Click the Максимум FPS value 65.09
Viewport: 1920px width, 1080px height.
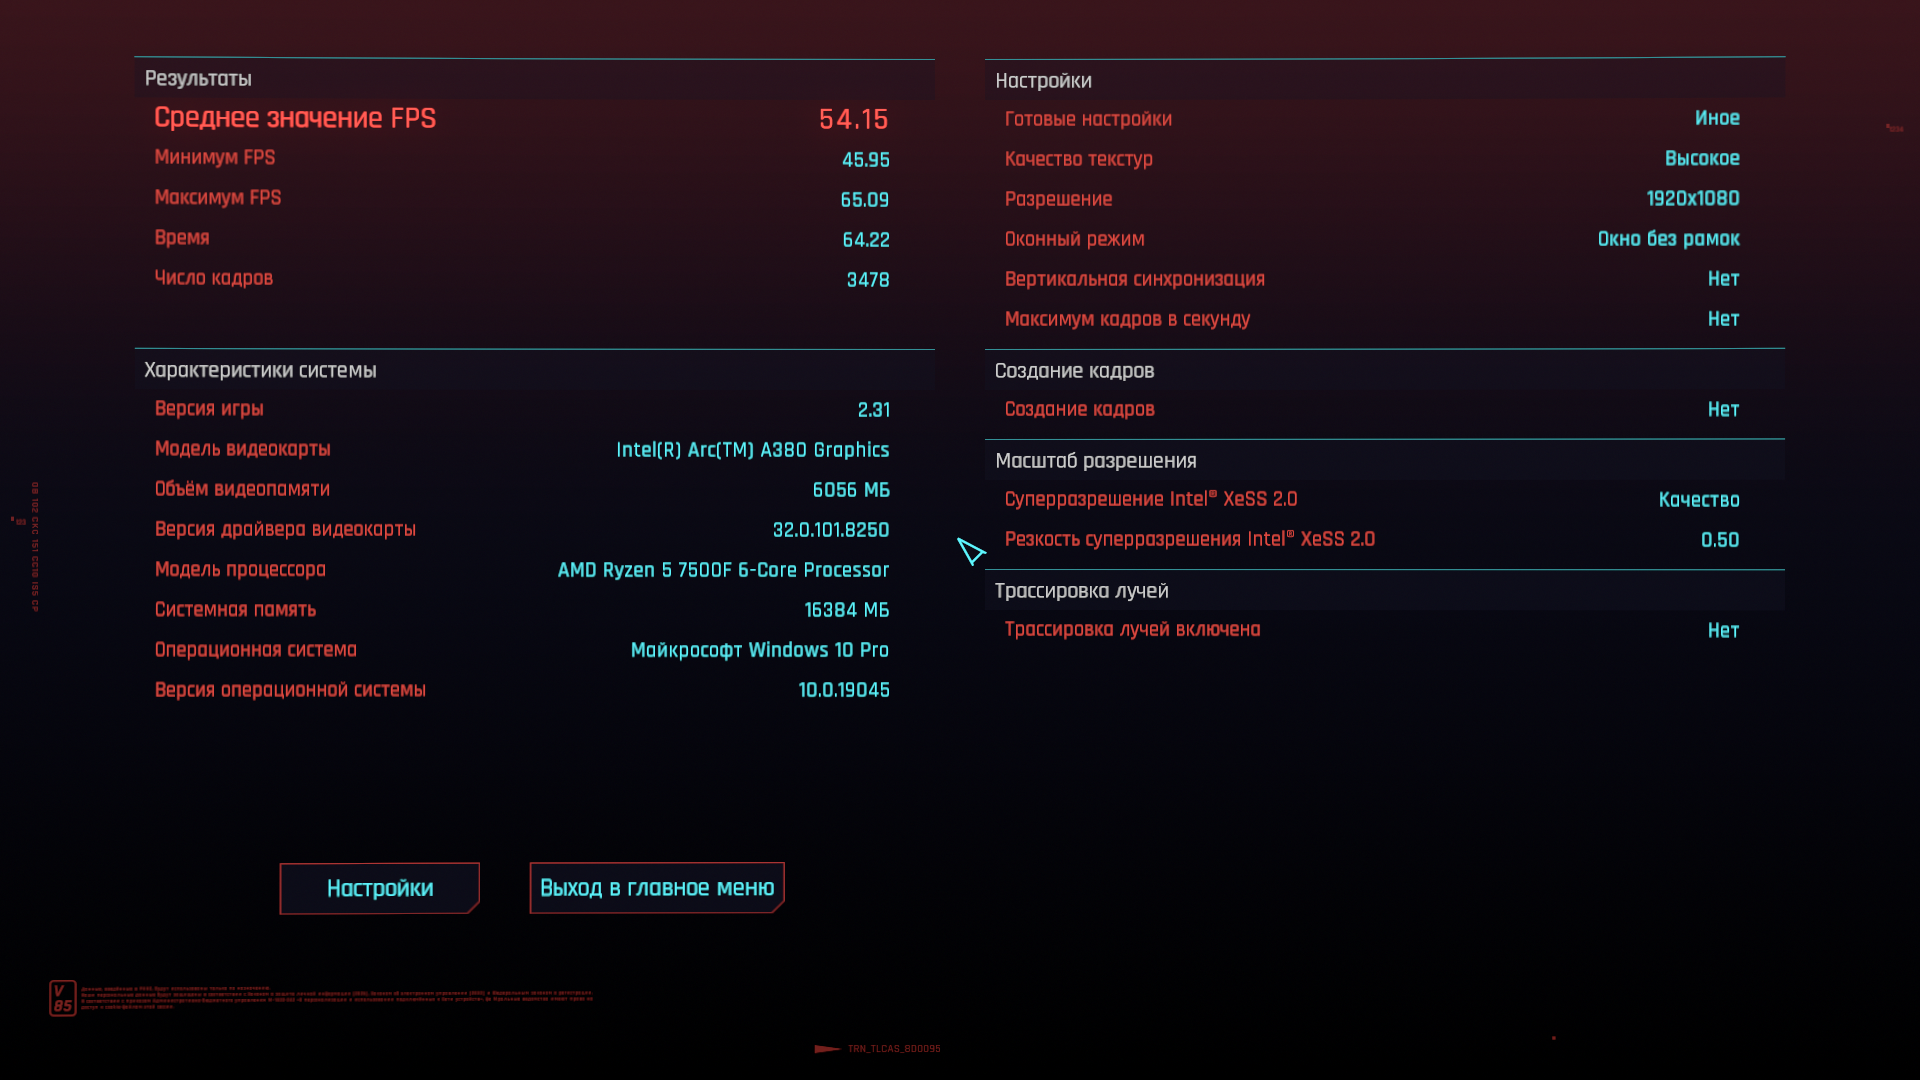pyautogui.click(x=864, y=200)
